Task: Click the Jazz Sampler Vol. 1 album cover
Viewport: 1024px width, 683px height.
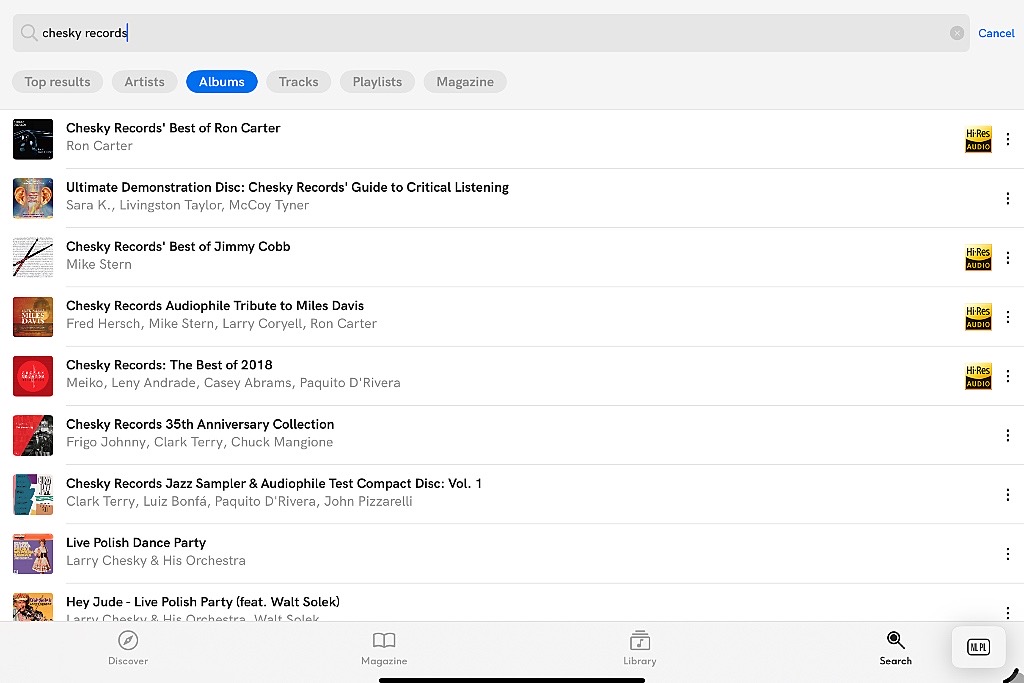Action: pos(33,495)
